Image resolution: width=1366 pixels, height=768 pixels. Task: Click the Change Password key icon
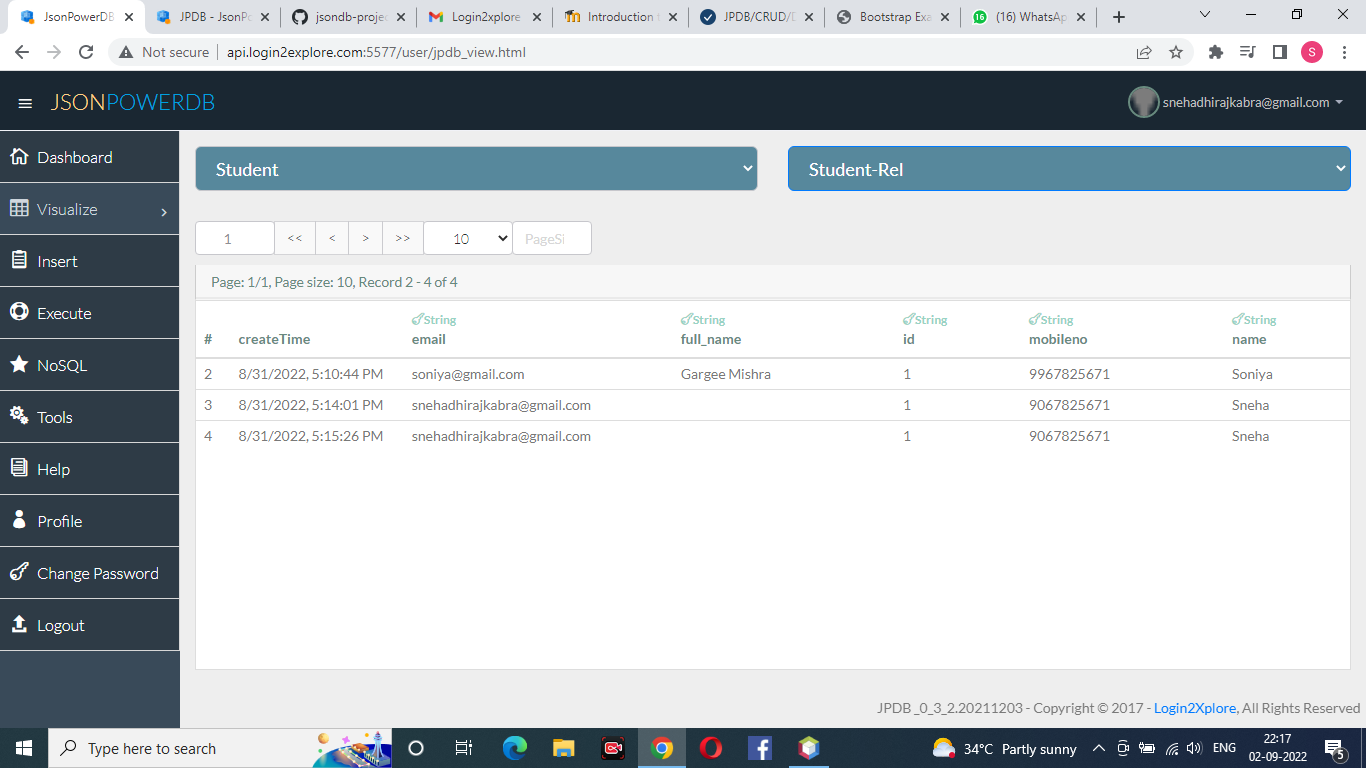(19, 573)
